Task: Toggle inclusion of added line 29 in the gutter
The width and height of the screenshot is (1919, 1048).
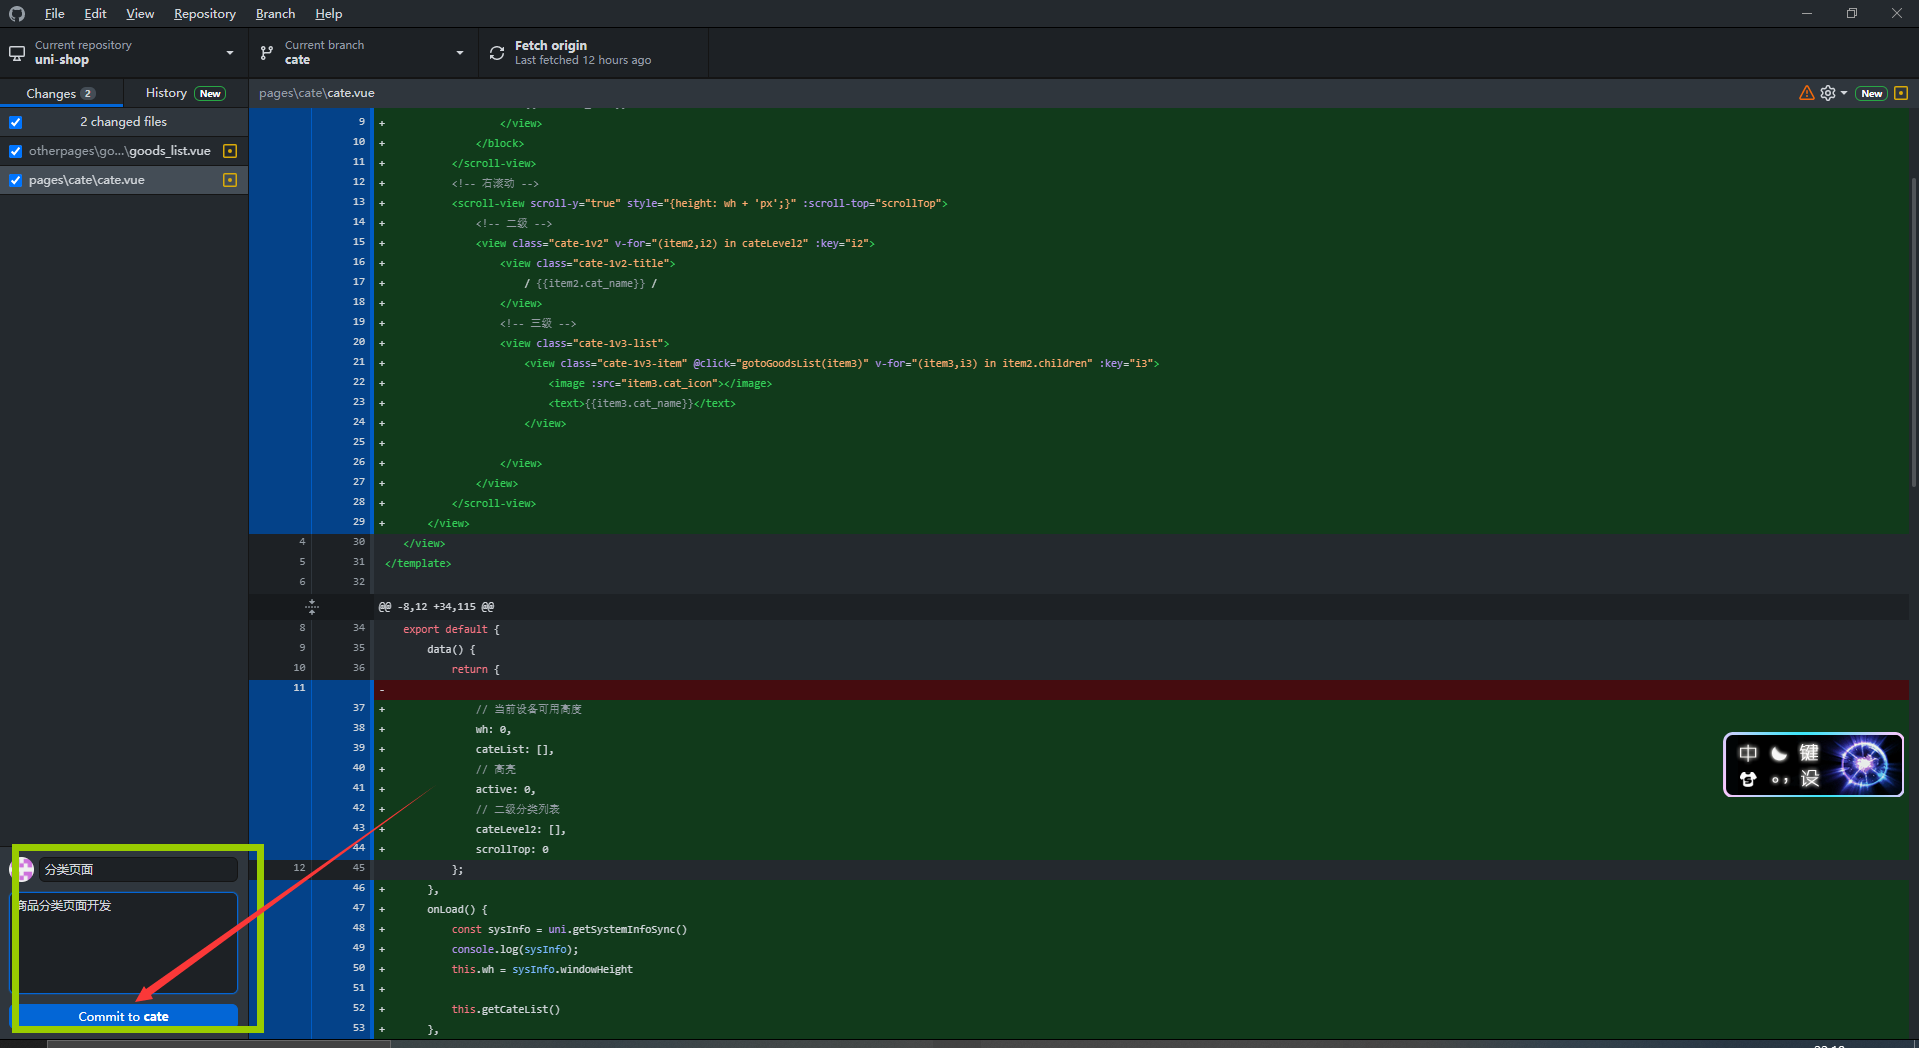Action: pyautogui.click(x=310, y=522)
